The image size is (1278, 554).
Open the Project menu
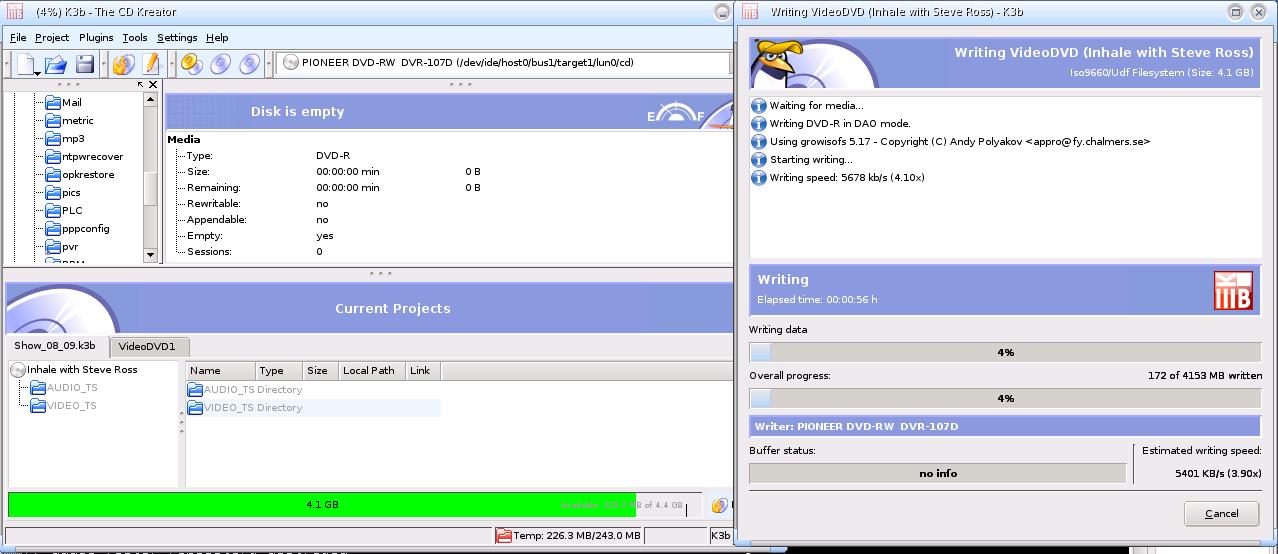[x=52, y=38]
